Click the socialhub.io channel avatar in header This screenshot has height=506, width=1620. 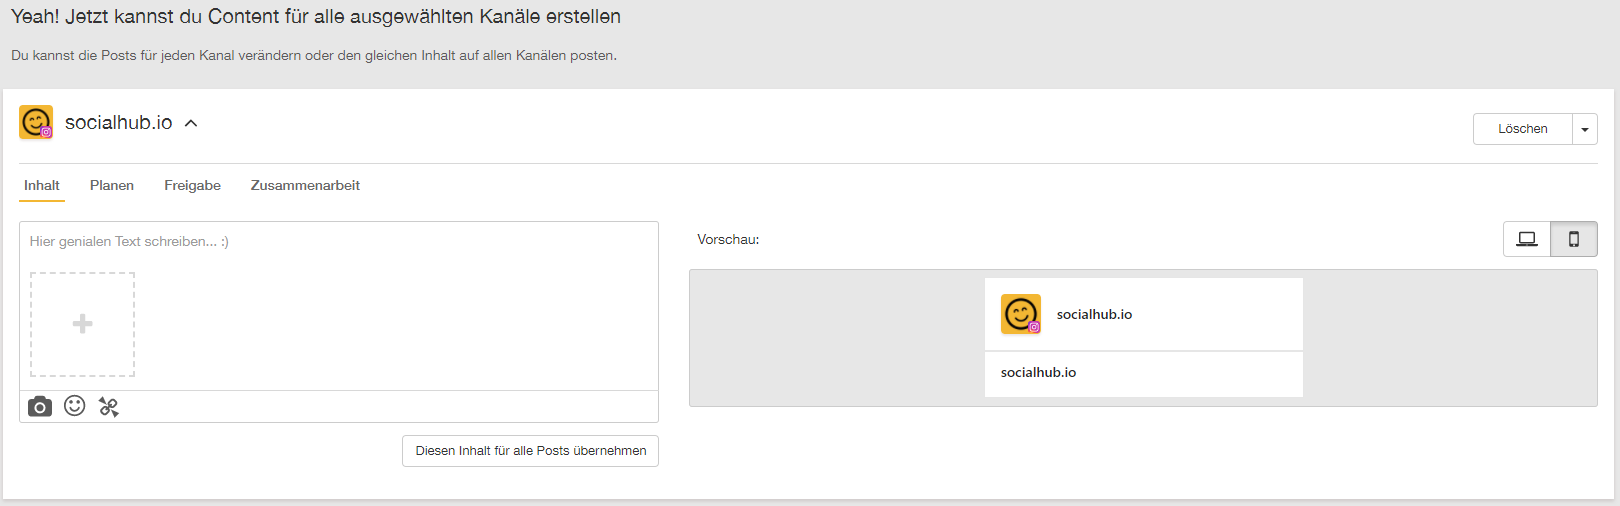click(x=36, y=123)
